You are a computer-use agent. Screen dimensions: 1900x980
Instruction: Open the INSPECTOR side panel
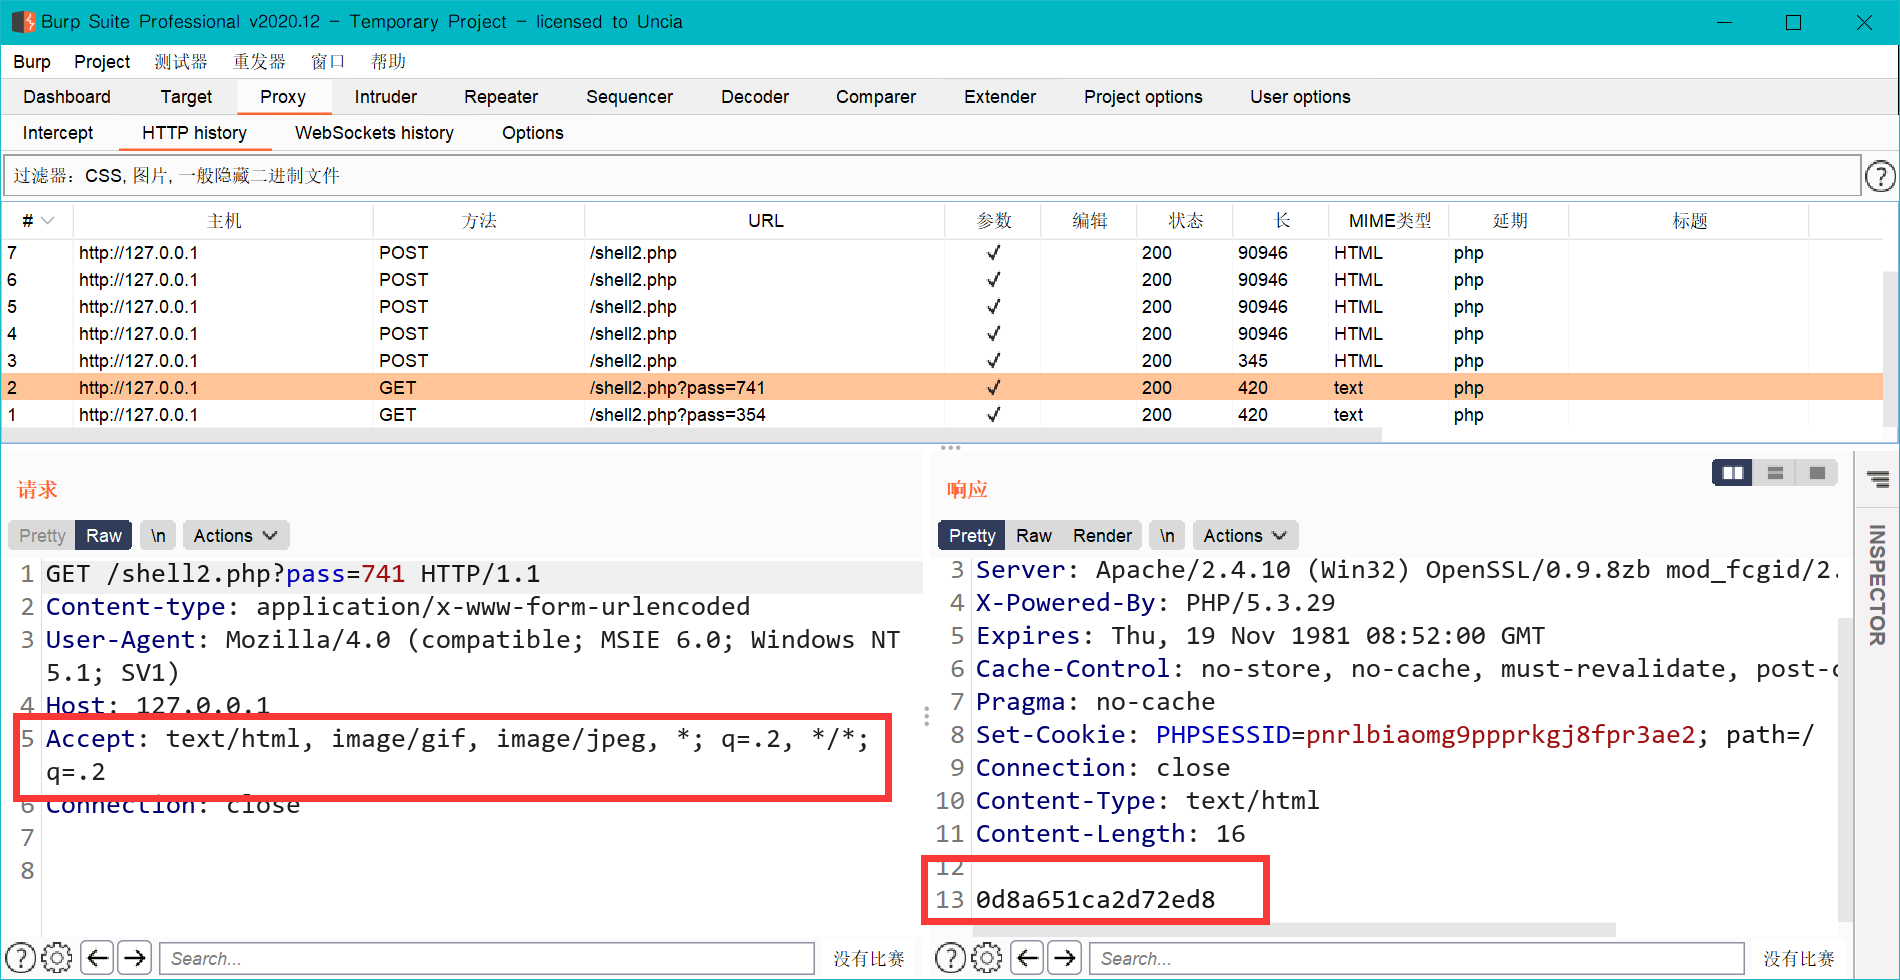[1877, 585]
